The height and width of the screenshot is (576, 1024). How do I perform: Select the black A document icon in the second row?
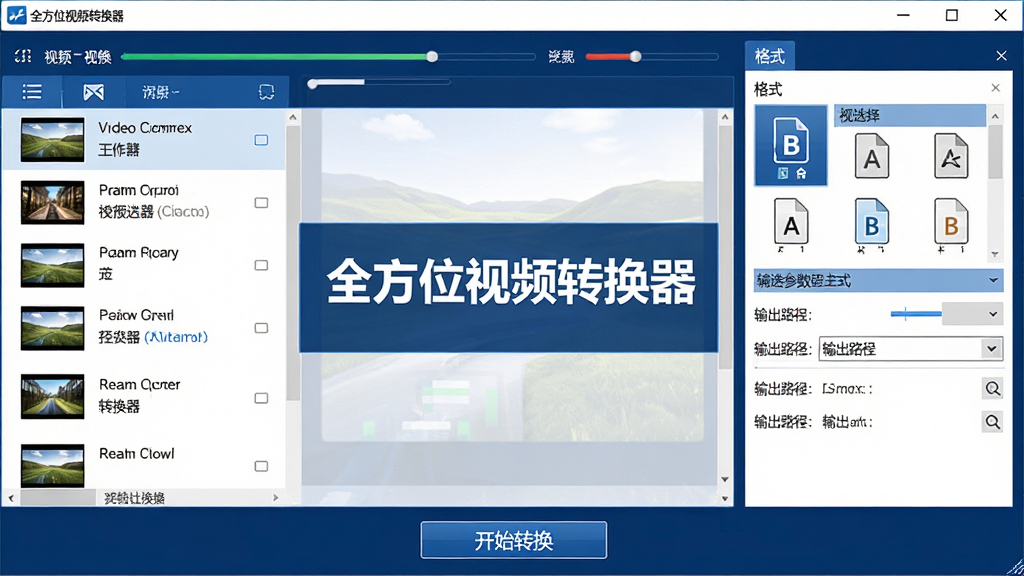tap(791, 223)
